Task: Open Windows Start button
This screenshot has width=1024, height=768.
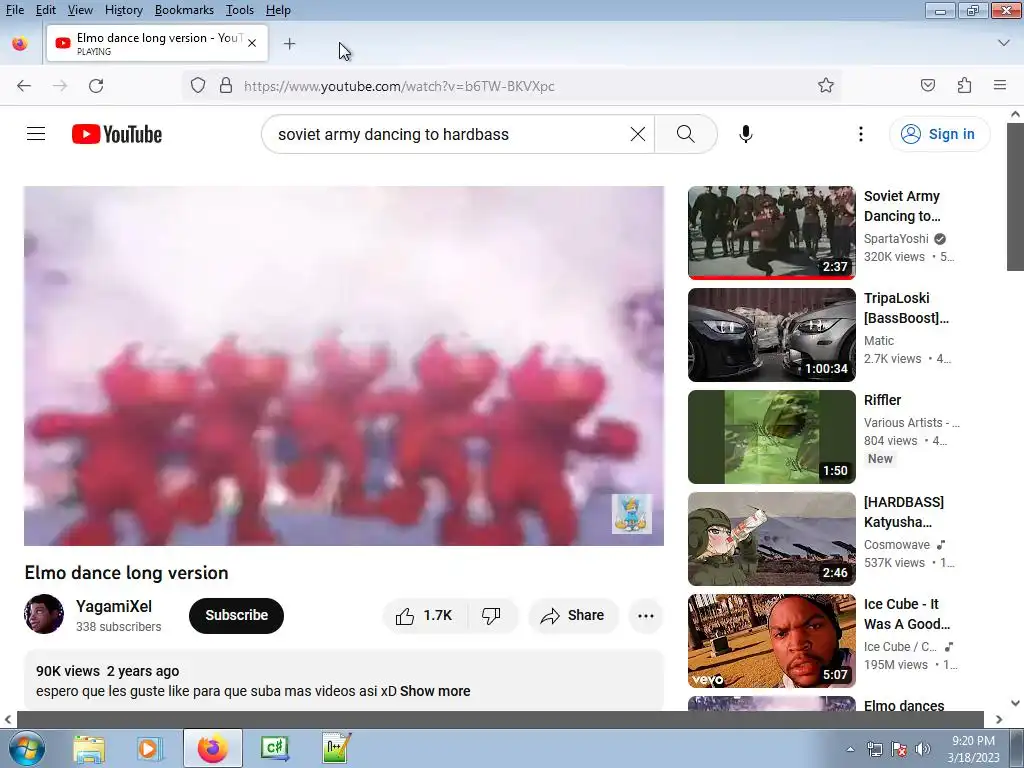Action: tap(27, 748)
